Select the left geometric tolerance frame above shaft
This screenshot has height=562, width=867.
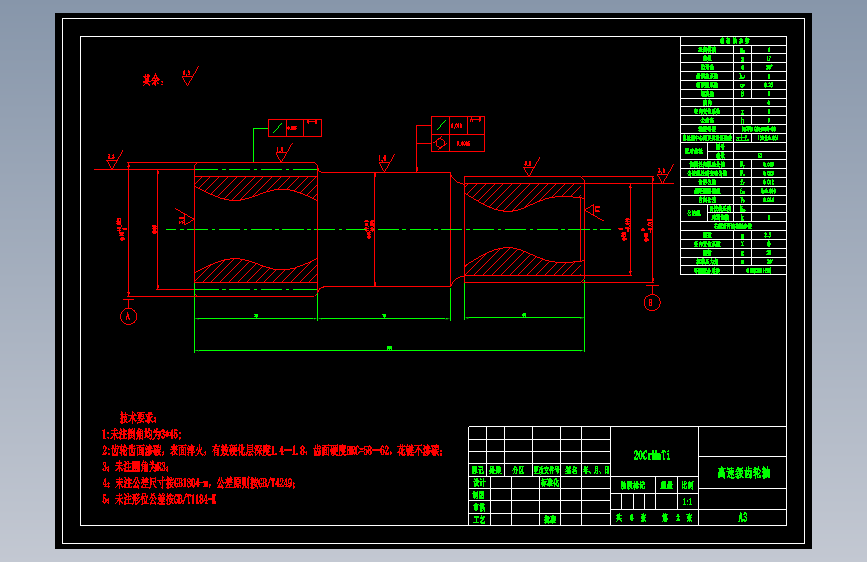click(295, 128)
